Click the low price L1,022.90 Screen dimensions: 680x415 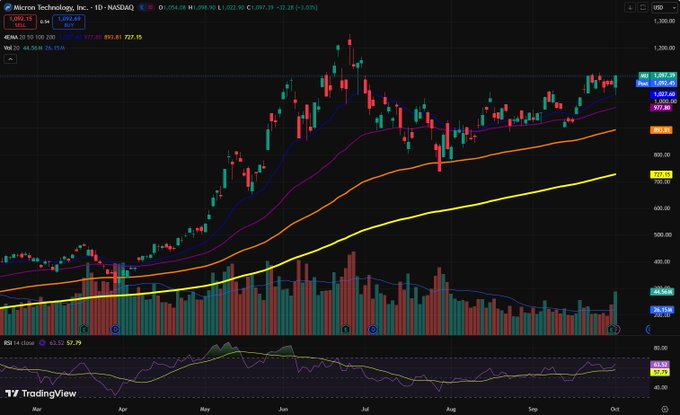click(231, 7)
